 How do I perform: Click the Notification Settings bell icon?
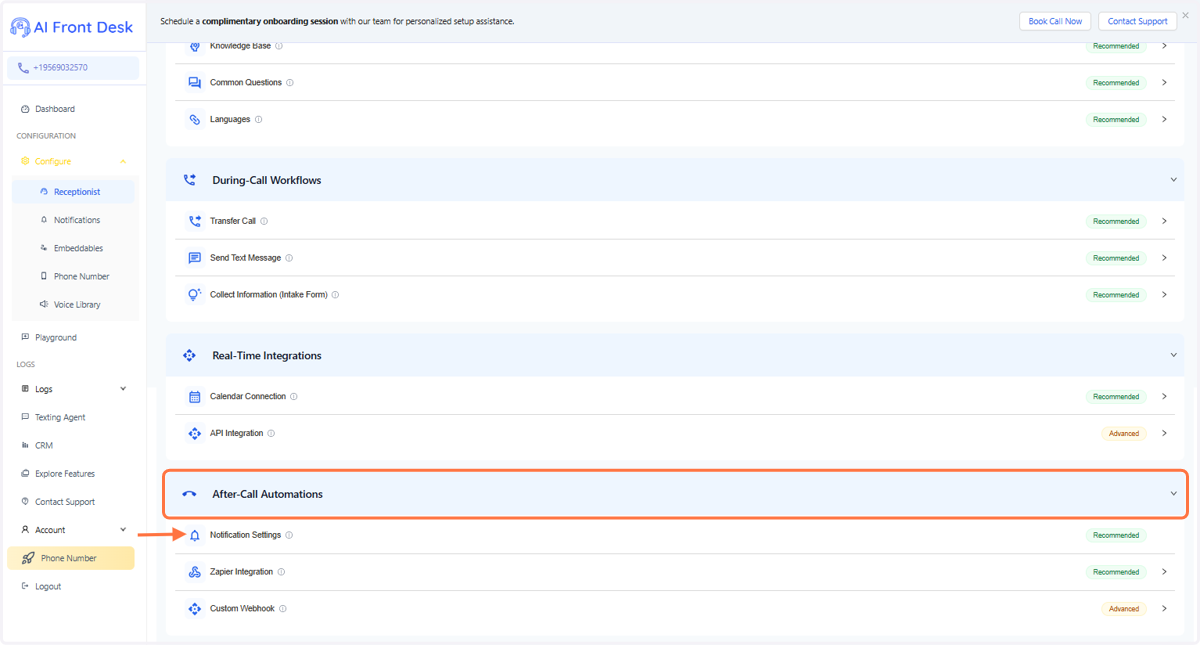[x=195, y=536]
